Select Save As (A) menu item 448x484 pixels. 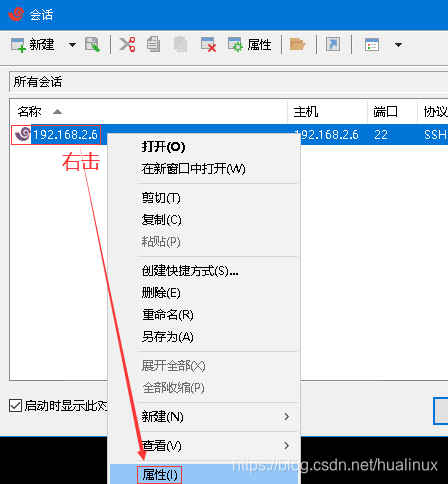tap(204, 337)
